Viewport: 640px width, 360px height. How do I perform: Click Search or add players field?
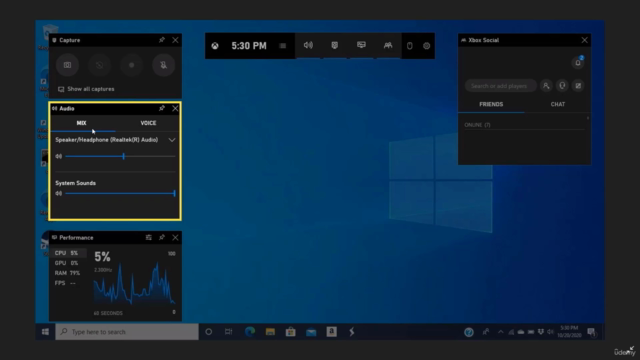pos(500,86)
